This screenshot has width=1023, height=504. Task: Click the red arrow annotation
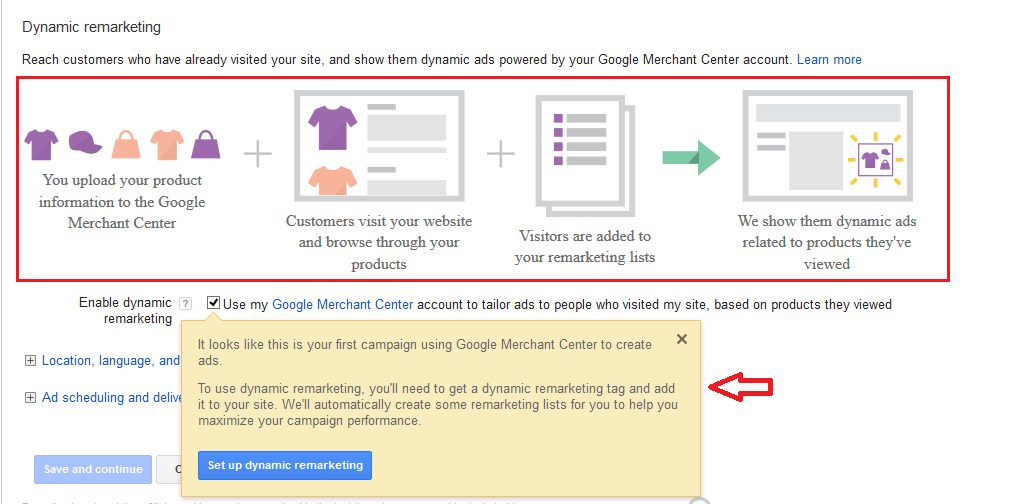(x=741, y=387)
